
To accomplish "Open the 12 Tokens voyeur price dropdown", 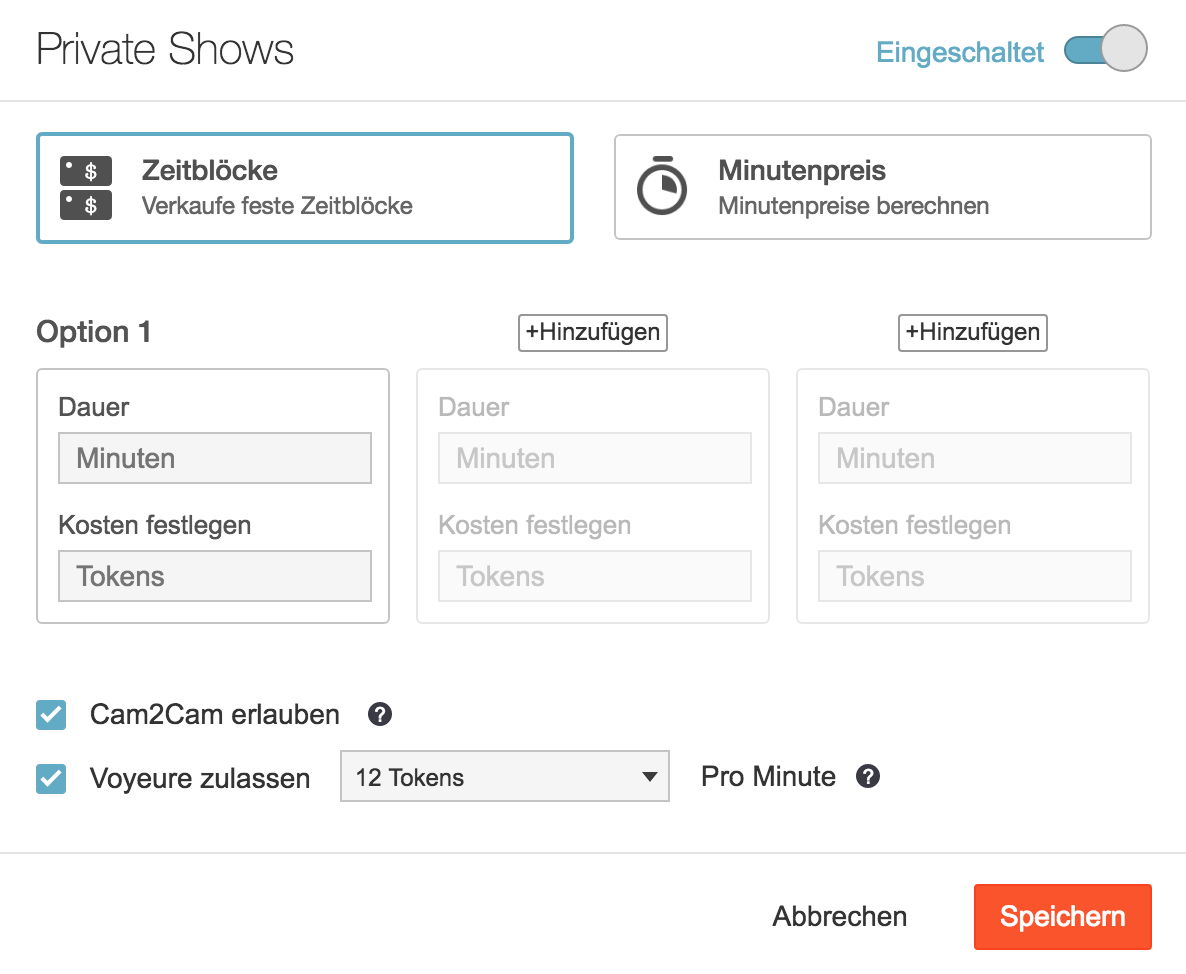I will coord(504,777).
